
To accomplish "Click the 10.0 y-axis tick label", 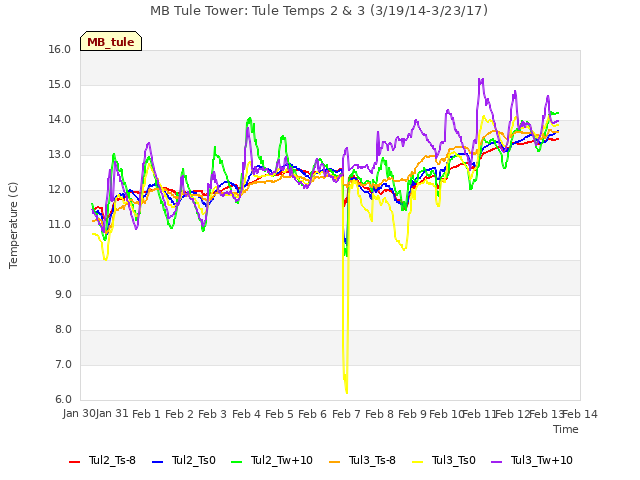I will pos(60,260).
